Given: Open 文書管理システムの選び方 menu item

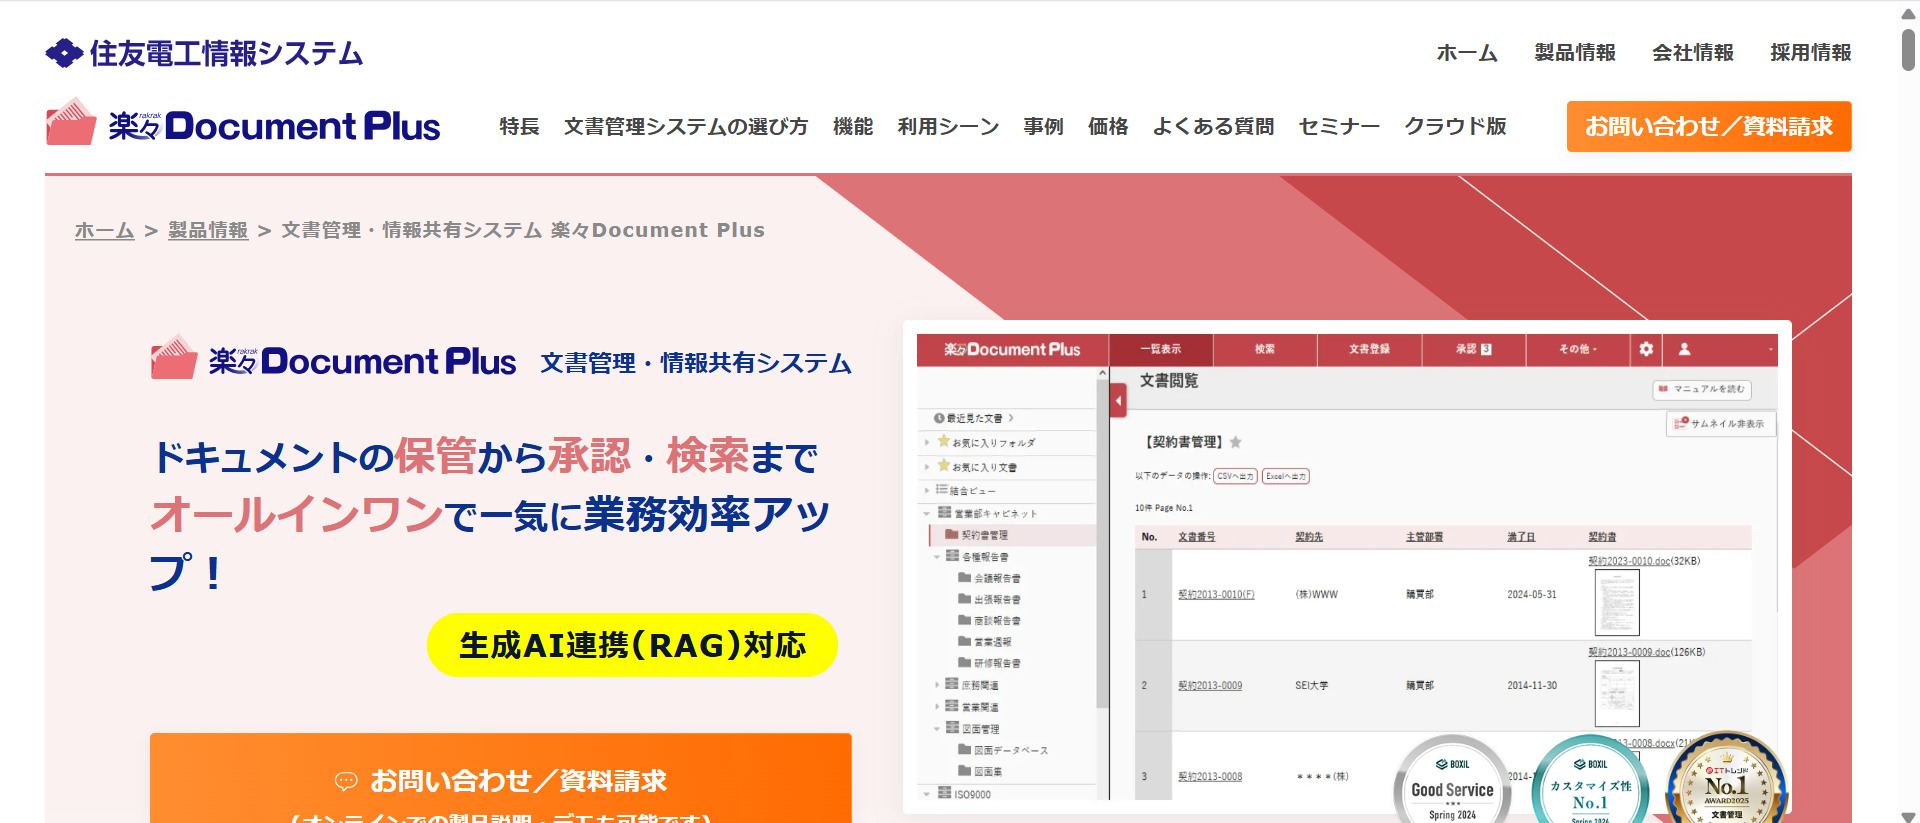Looking at the screenshot, I should tap(686, 127).
